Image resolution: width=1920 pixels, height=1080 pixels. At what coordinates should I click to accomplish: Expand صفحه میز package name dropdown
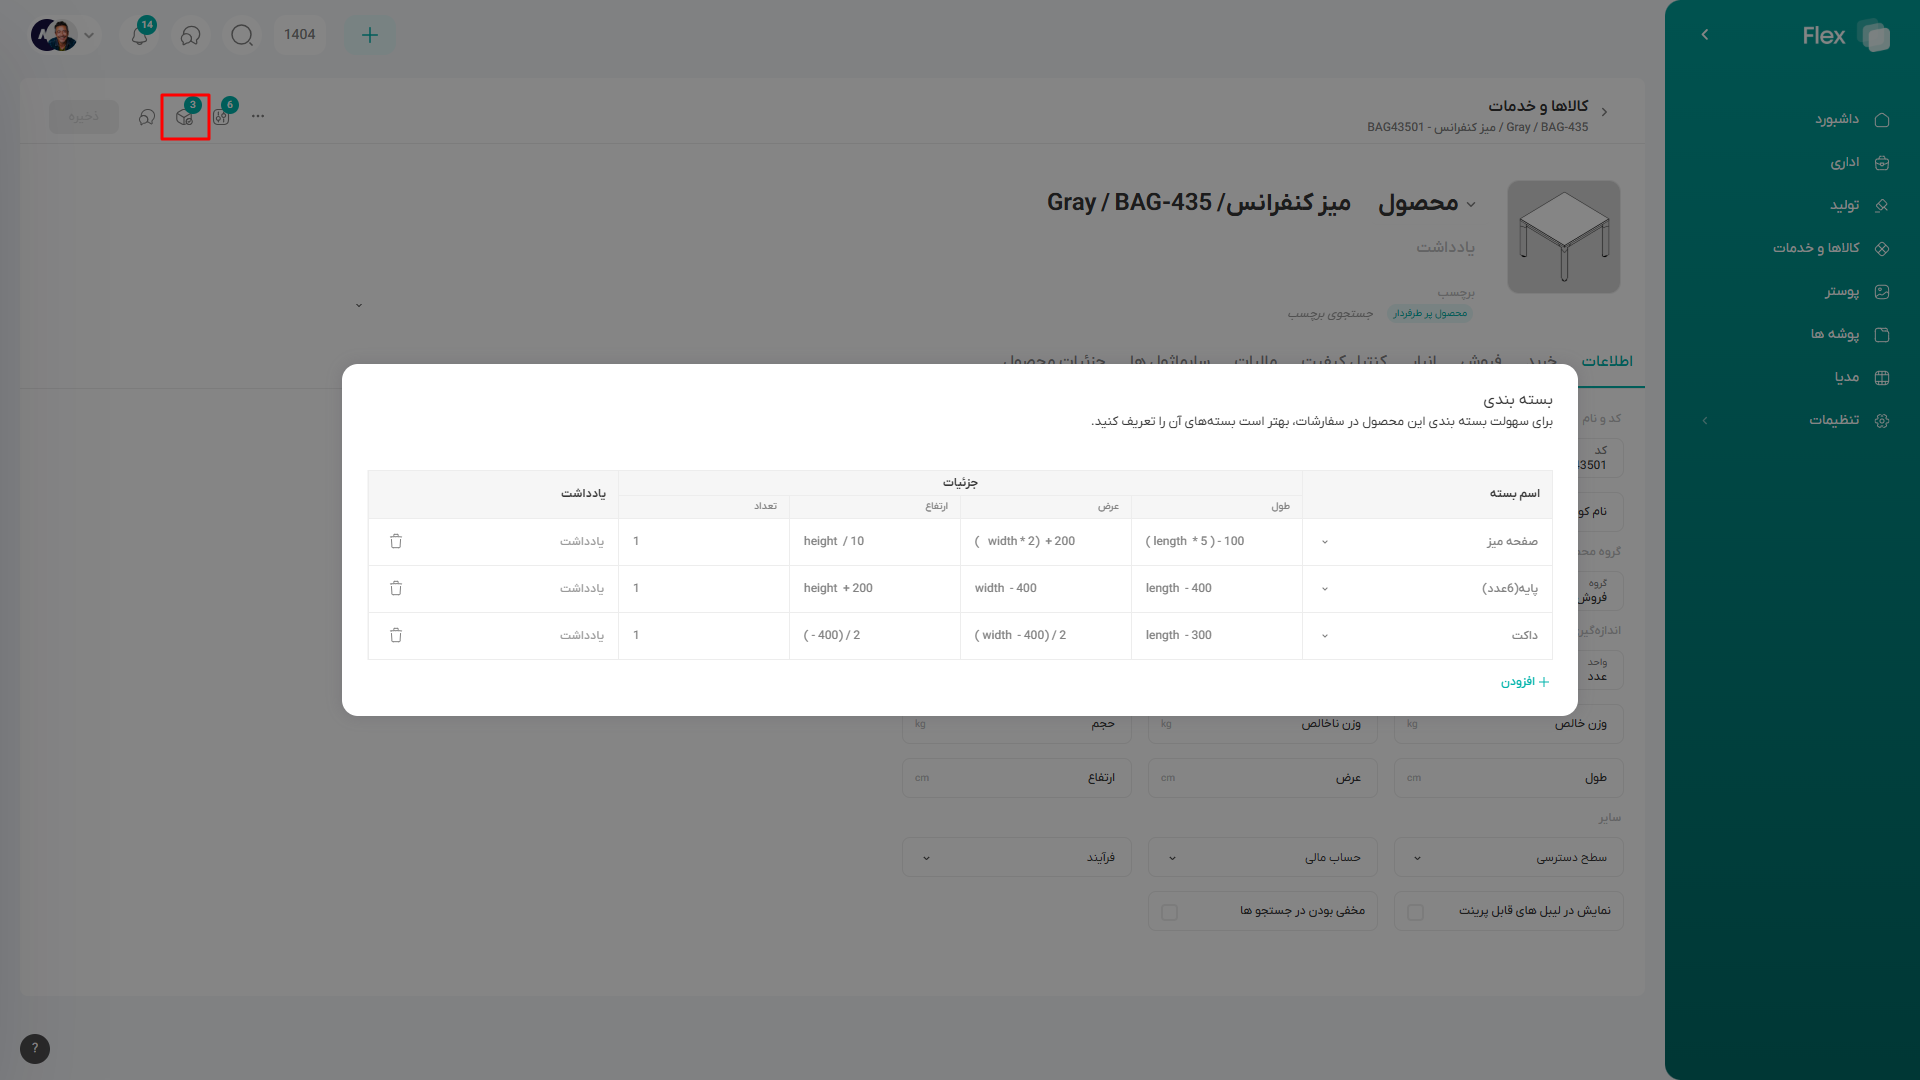(x=1325, y=542)
